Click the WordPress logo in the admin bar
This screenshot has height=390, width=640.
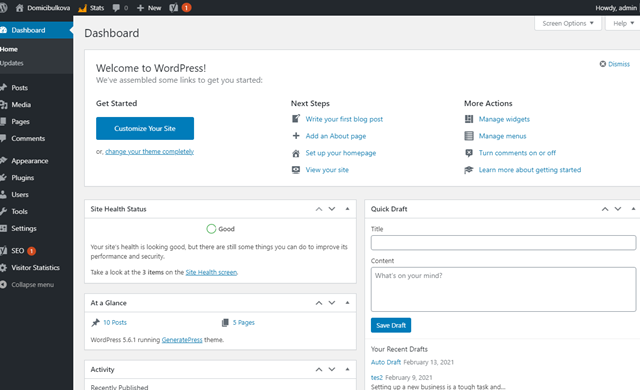coord(3,8)
